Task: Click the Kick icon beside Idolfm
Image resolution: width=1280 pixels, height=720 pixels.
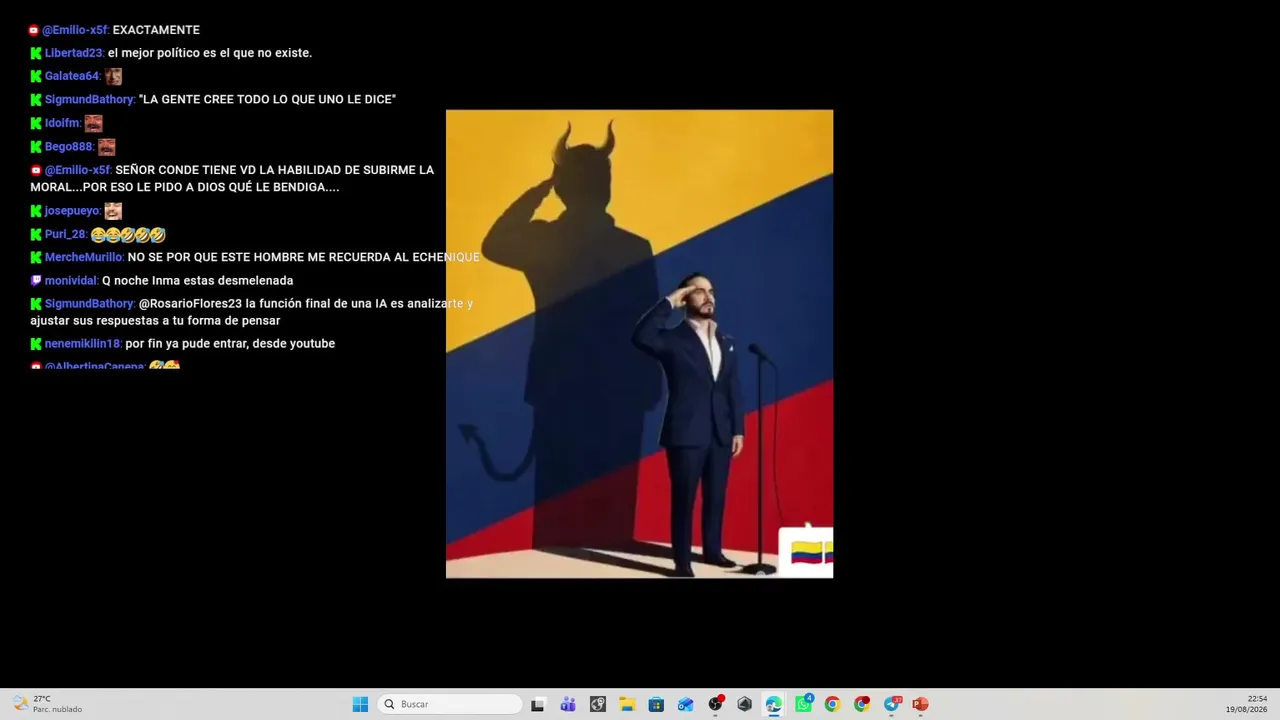Action: (36, 123)
